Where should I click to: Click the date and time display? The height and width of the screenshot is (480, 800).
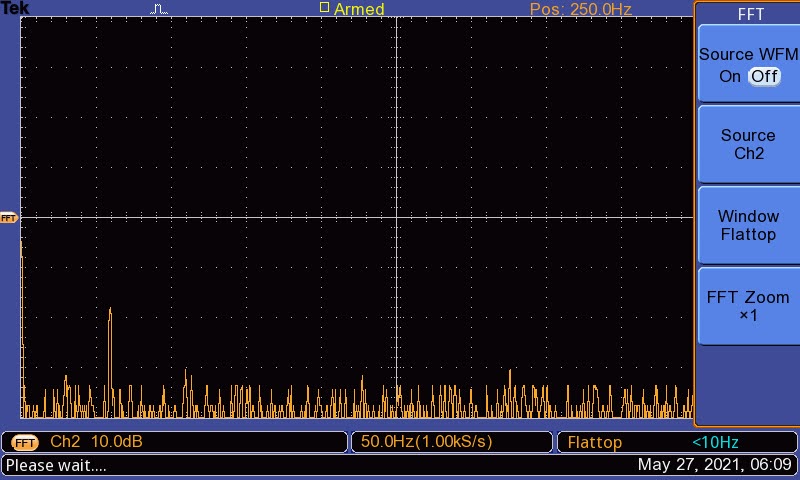[714, 464]
